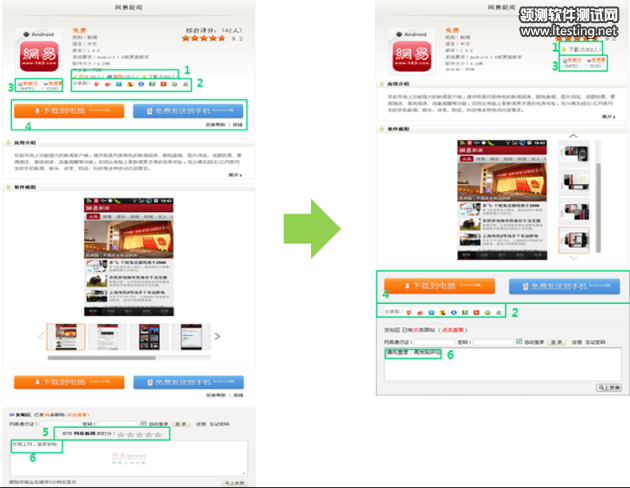This screenshot has height=488, width=630.
Task: Click up chevron above right mockup's vertical thumbnails
Action: pyautogui.click(x=572, y=135)
